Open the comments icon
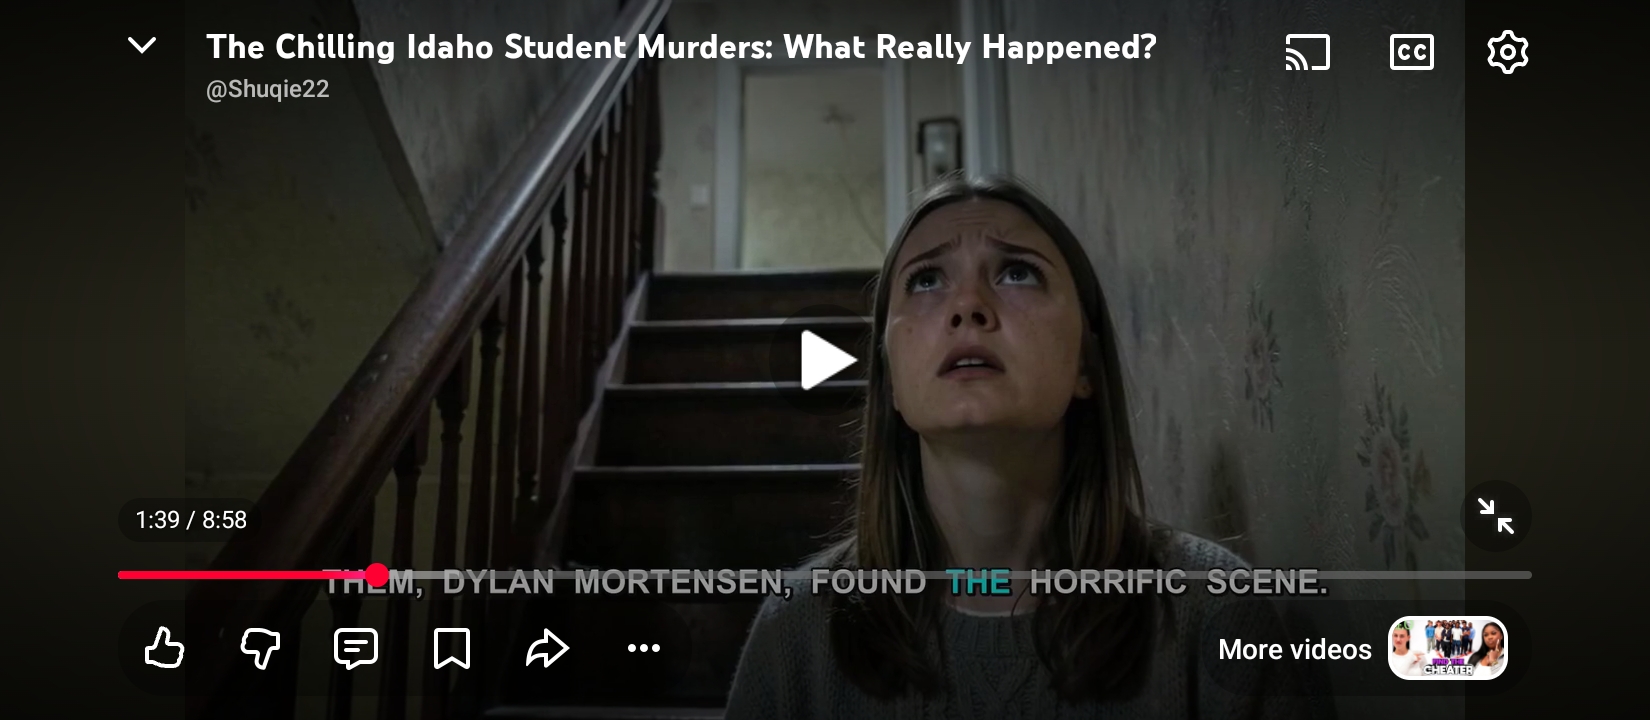This screenshot has width=1650, height=720. tap(355, 648)
